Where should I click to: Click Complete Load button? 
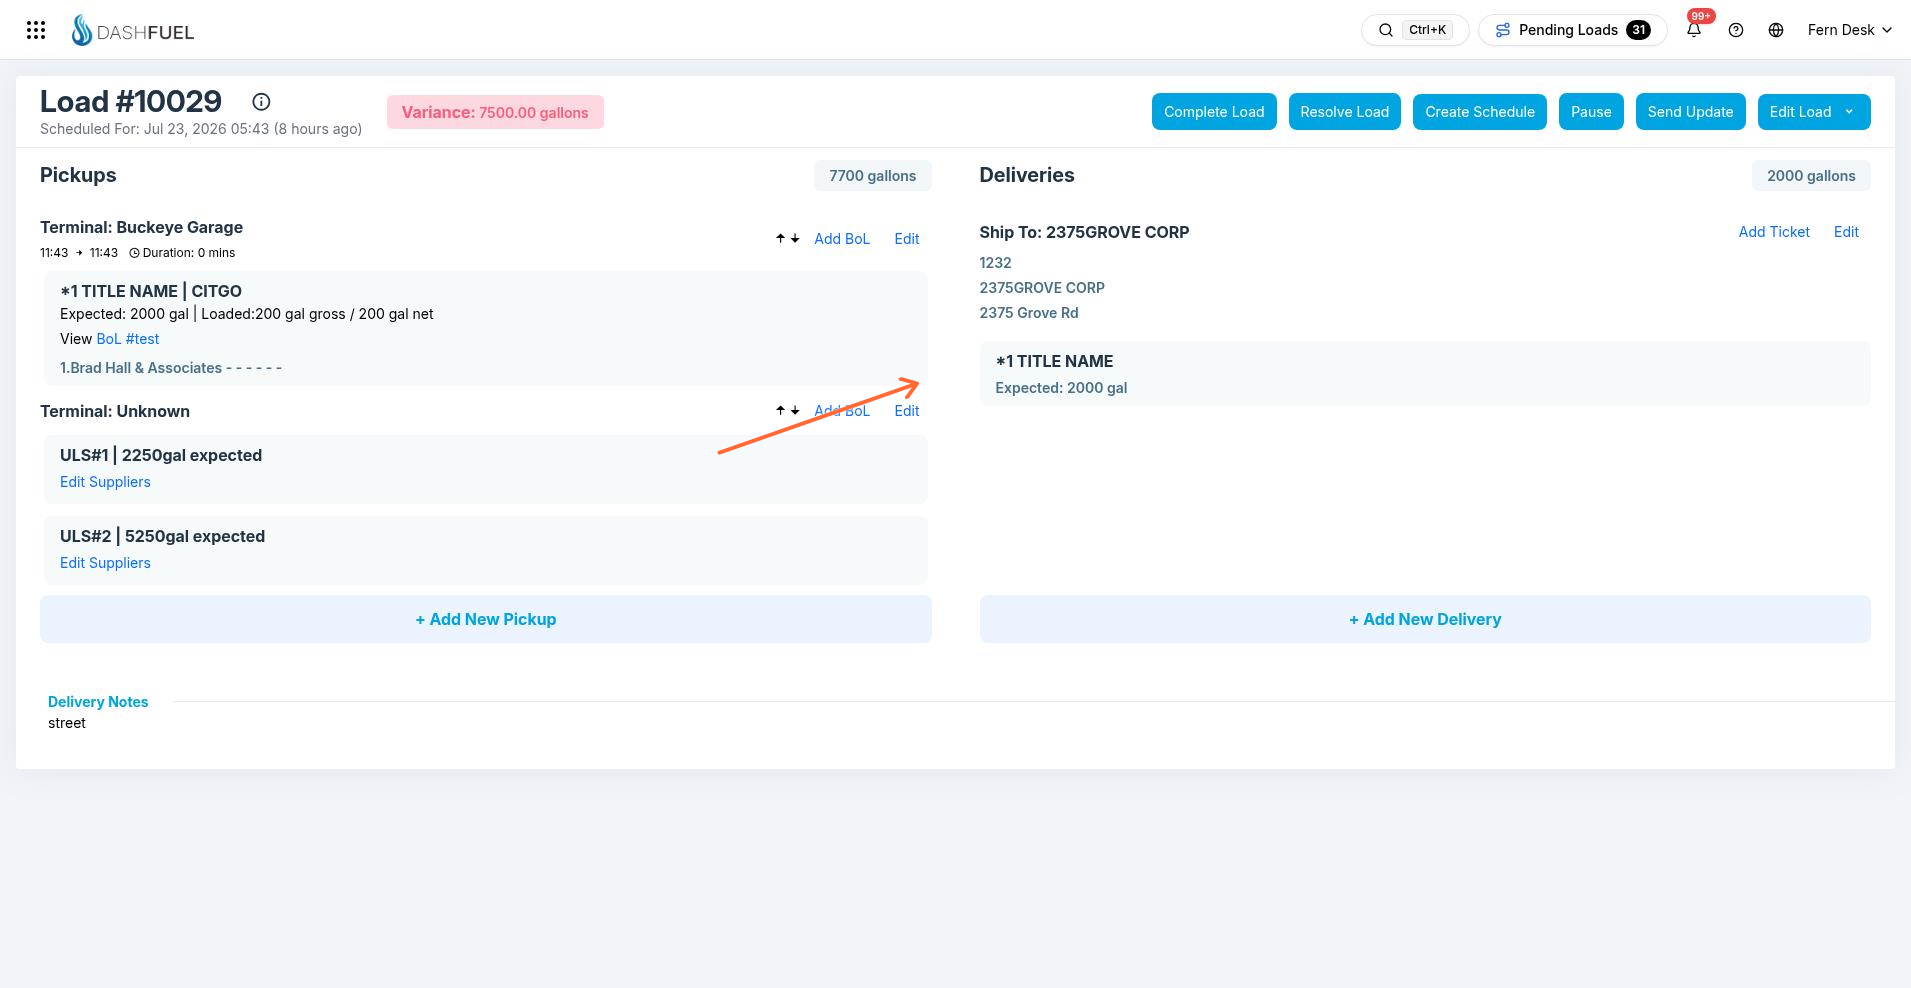tap(1214, 112)
